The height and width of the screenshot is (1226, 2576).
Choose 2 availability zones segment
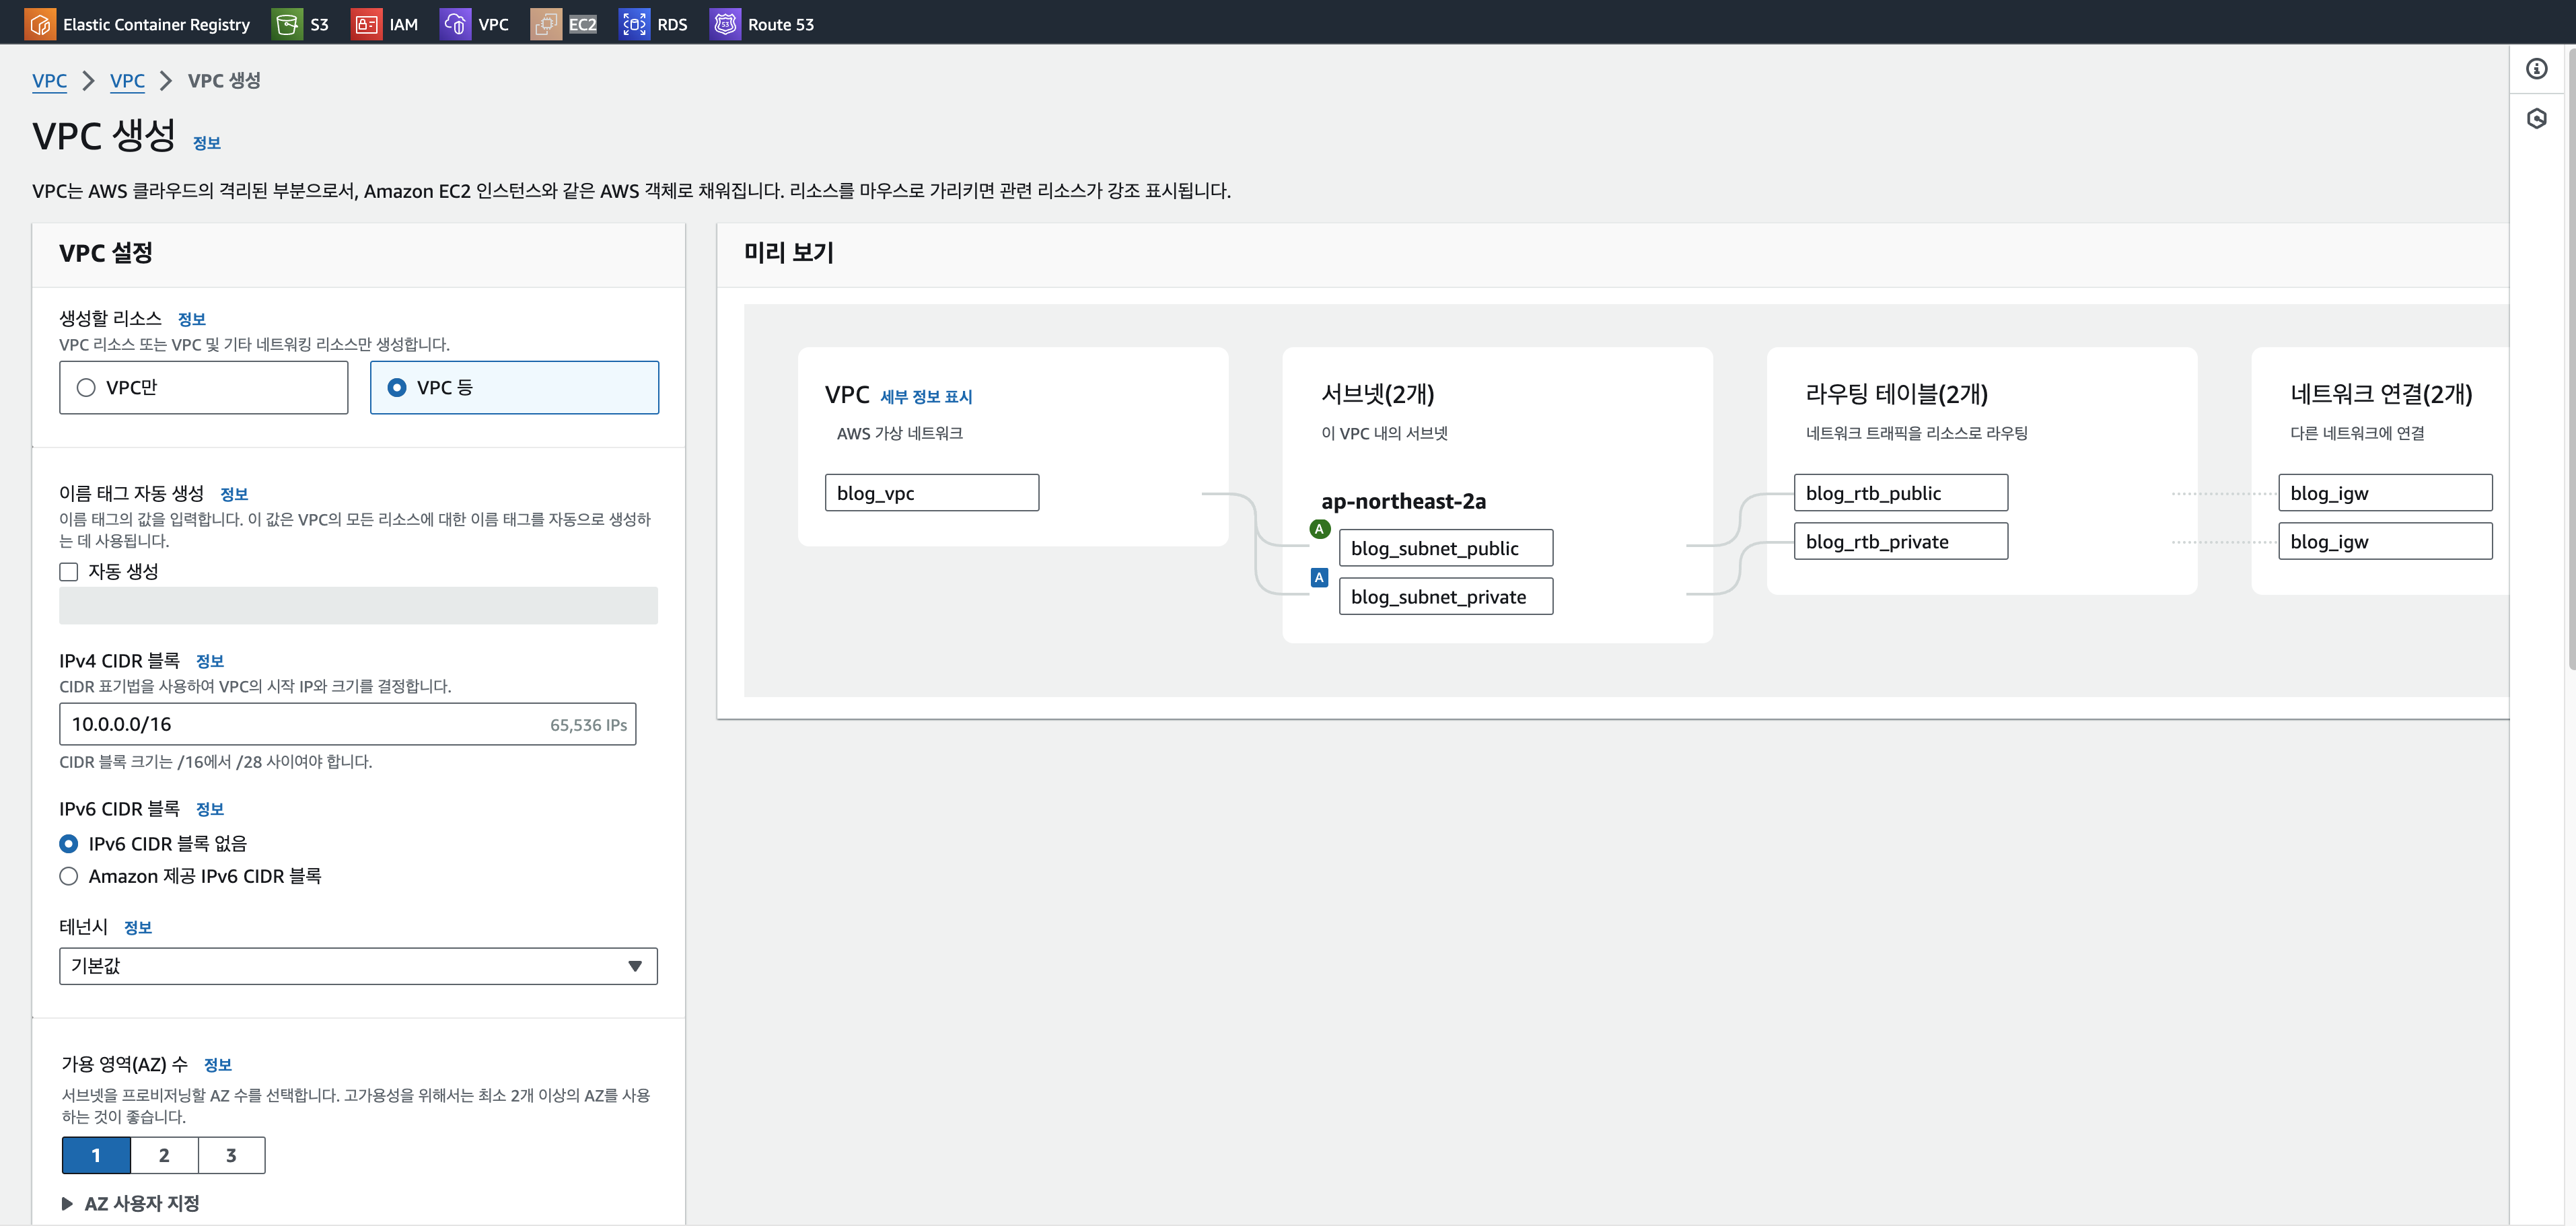coord(164,1155)
